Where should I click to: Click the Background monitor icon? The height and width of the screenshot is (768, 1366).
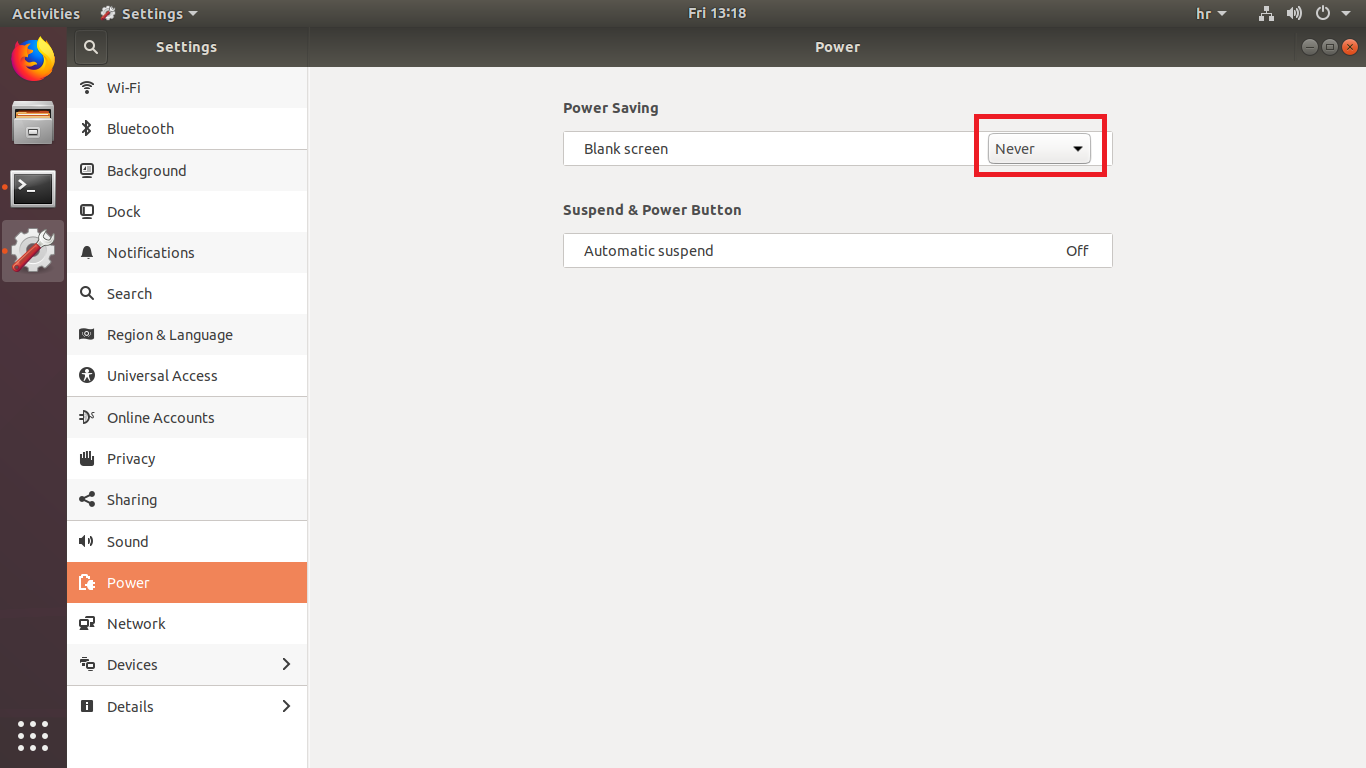(87, 171)
